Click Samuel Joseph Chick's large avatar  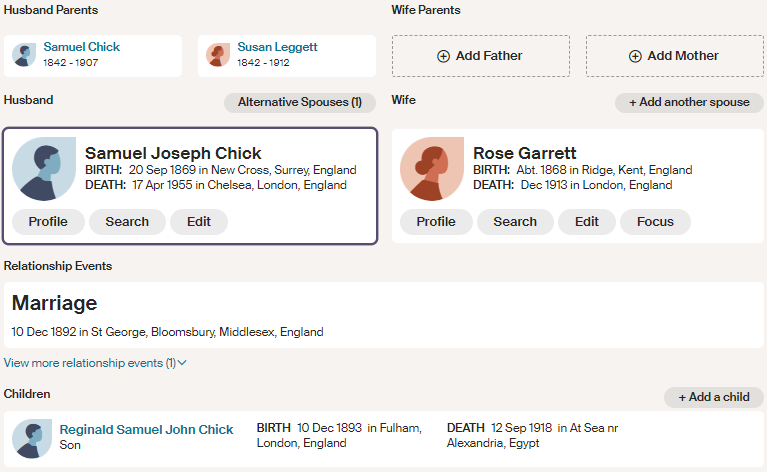[x=44, y=168]
